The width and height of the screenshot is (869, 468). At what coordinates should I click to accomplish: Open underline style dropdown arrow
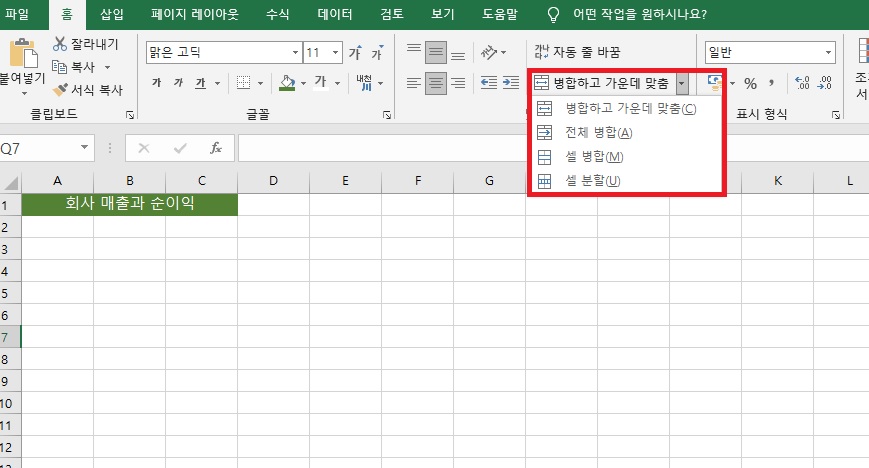click(x=217, y=84)
